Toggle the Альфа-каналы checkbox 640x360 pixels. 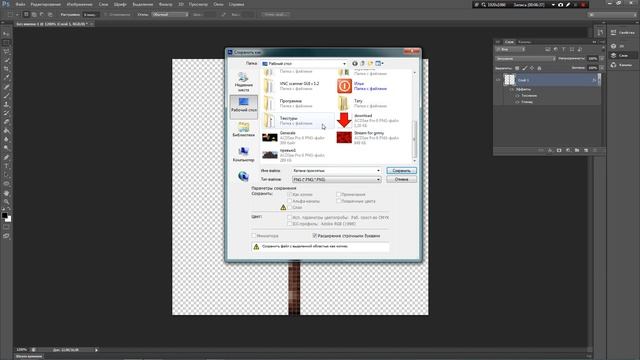tap(289, 201)
